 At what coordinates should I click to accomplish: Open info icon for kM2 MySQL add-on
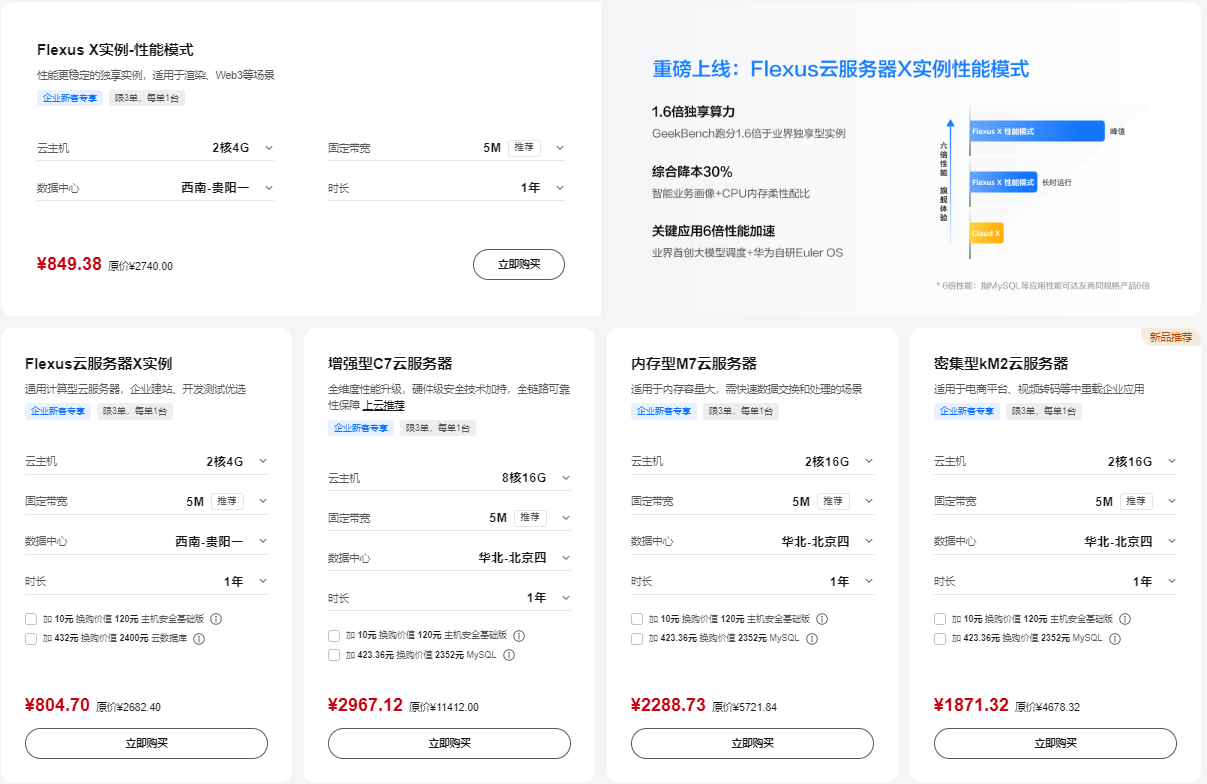coord(1115,639)
